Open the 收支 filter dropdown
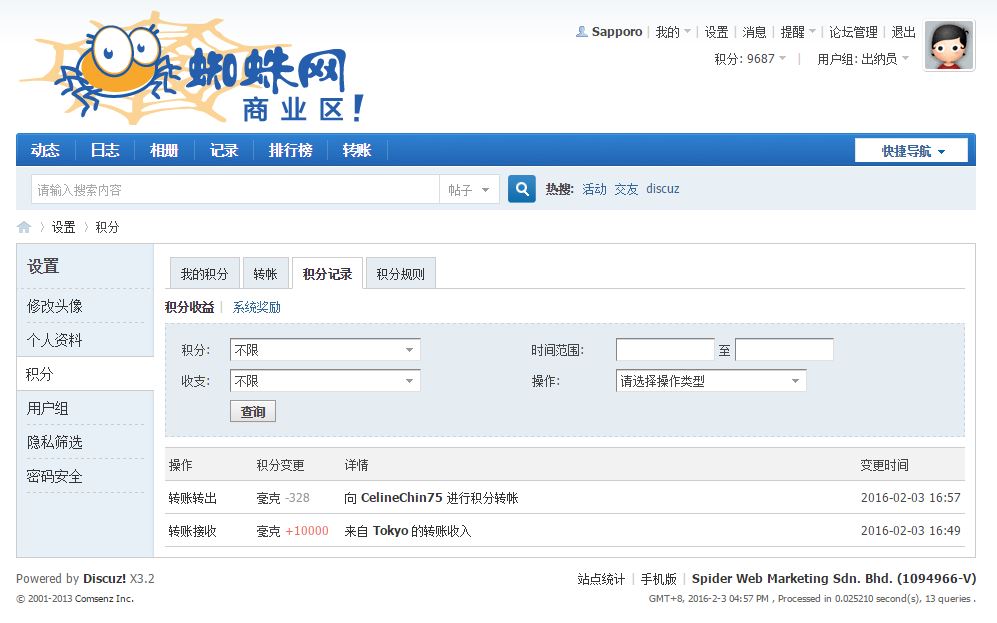This screenshot has width=997, height=623. pos(325,381)
